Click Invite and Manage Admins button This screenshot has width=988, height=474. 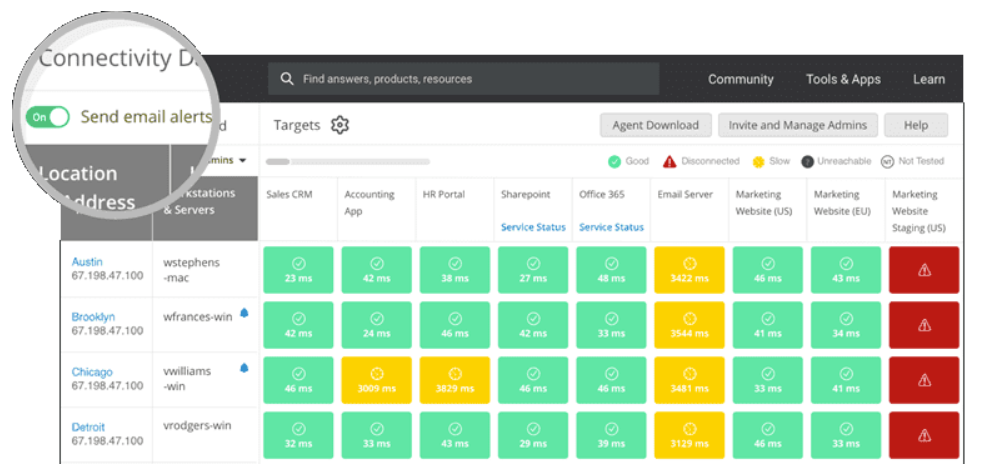coord(798,125)
